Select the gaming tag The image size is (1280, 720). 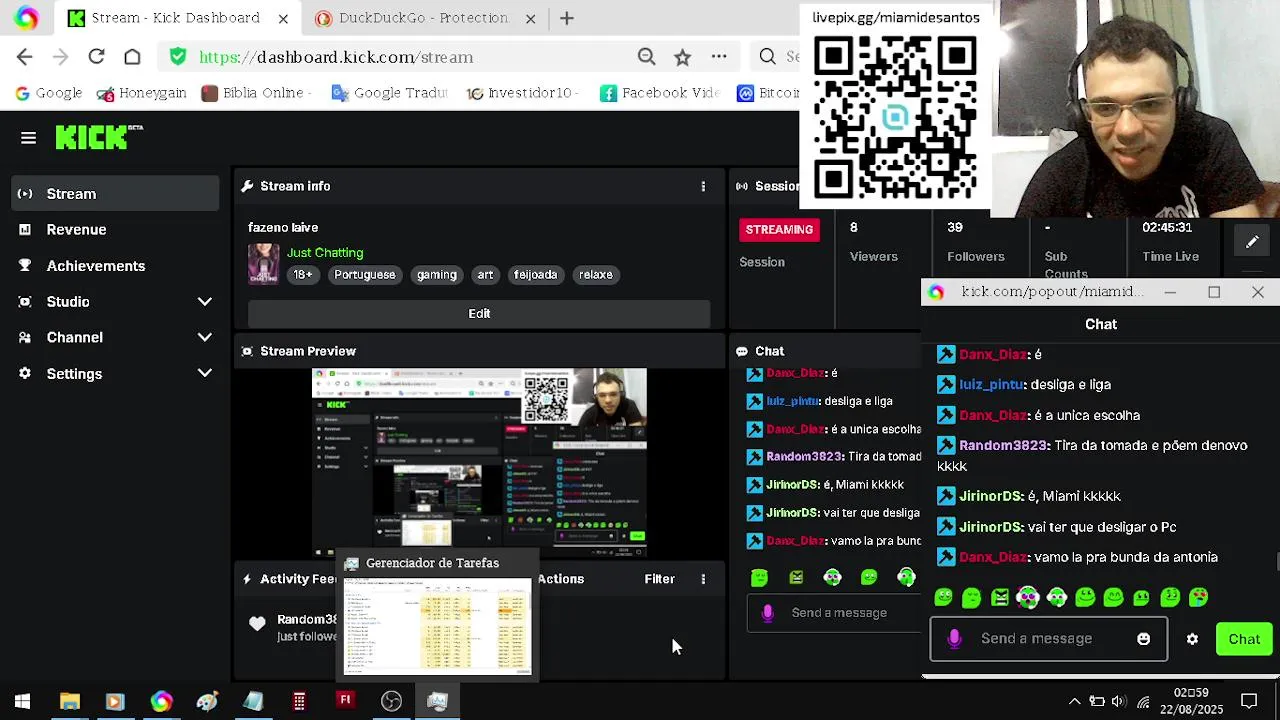[437, 275]
